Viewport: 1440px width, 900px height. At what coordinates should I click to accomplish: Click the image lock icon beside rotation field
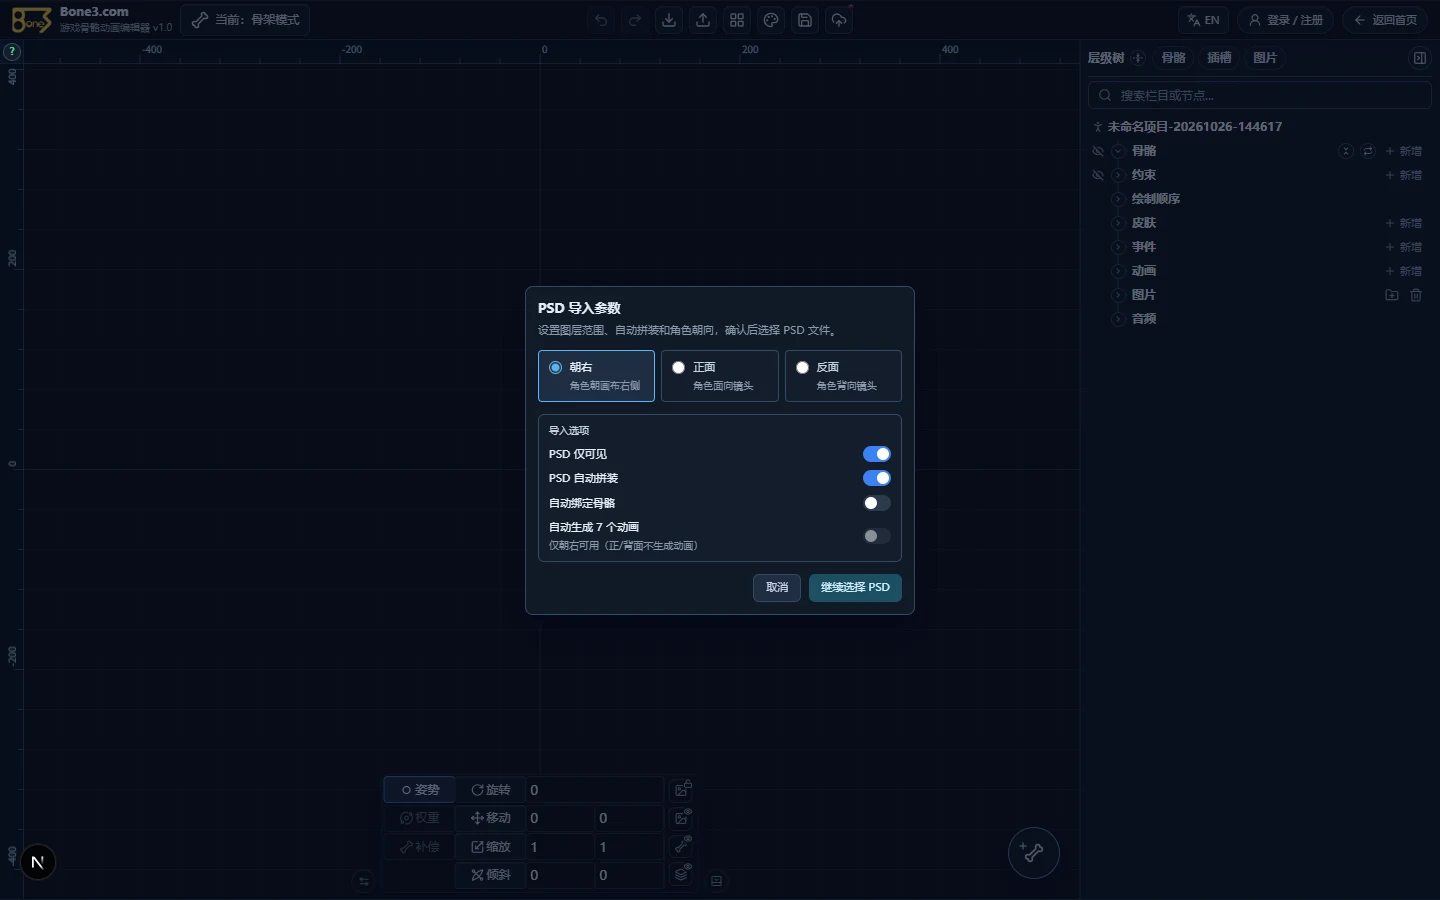point(682,790)
